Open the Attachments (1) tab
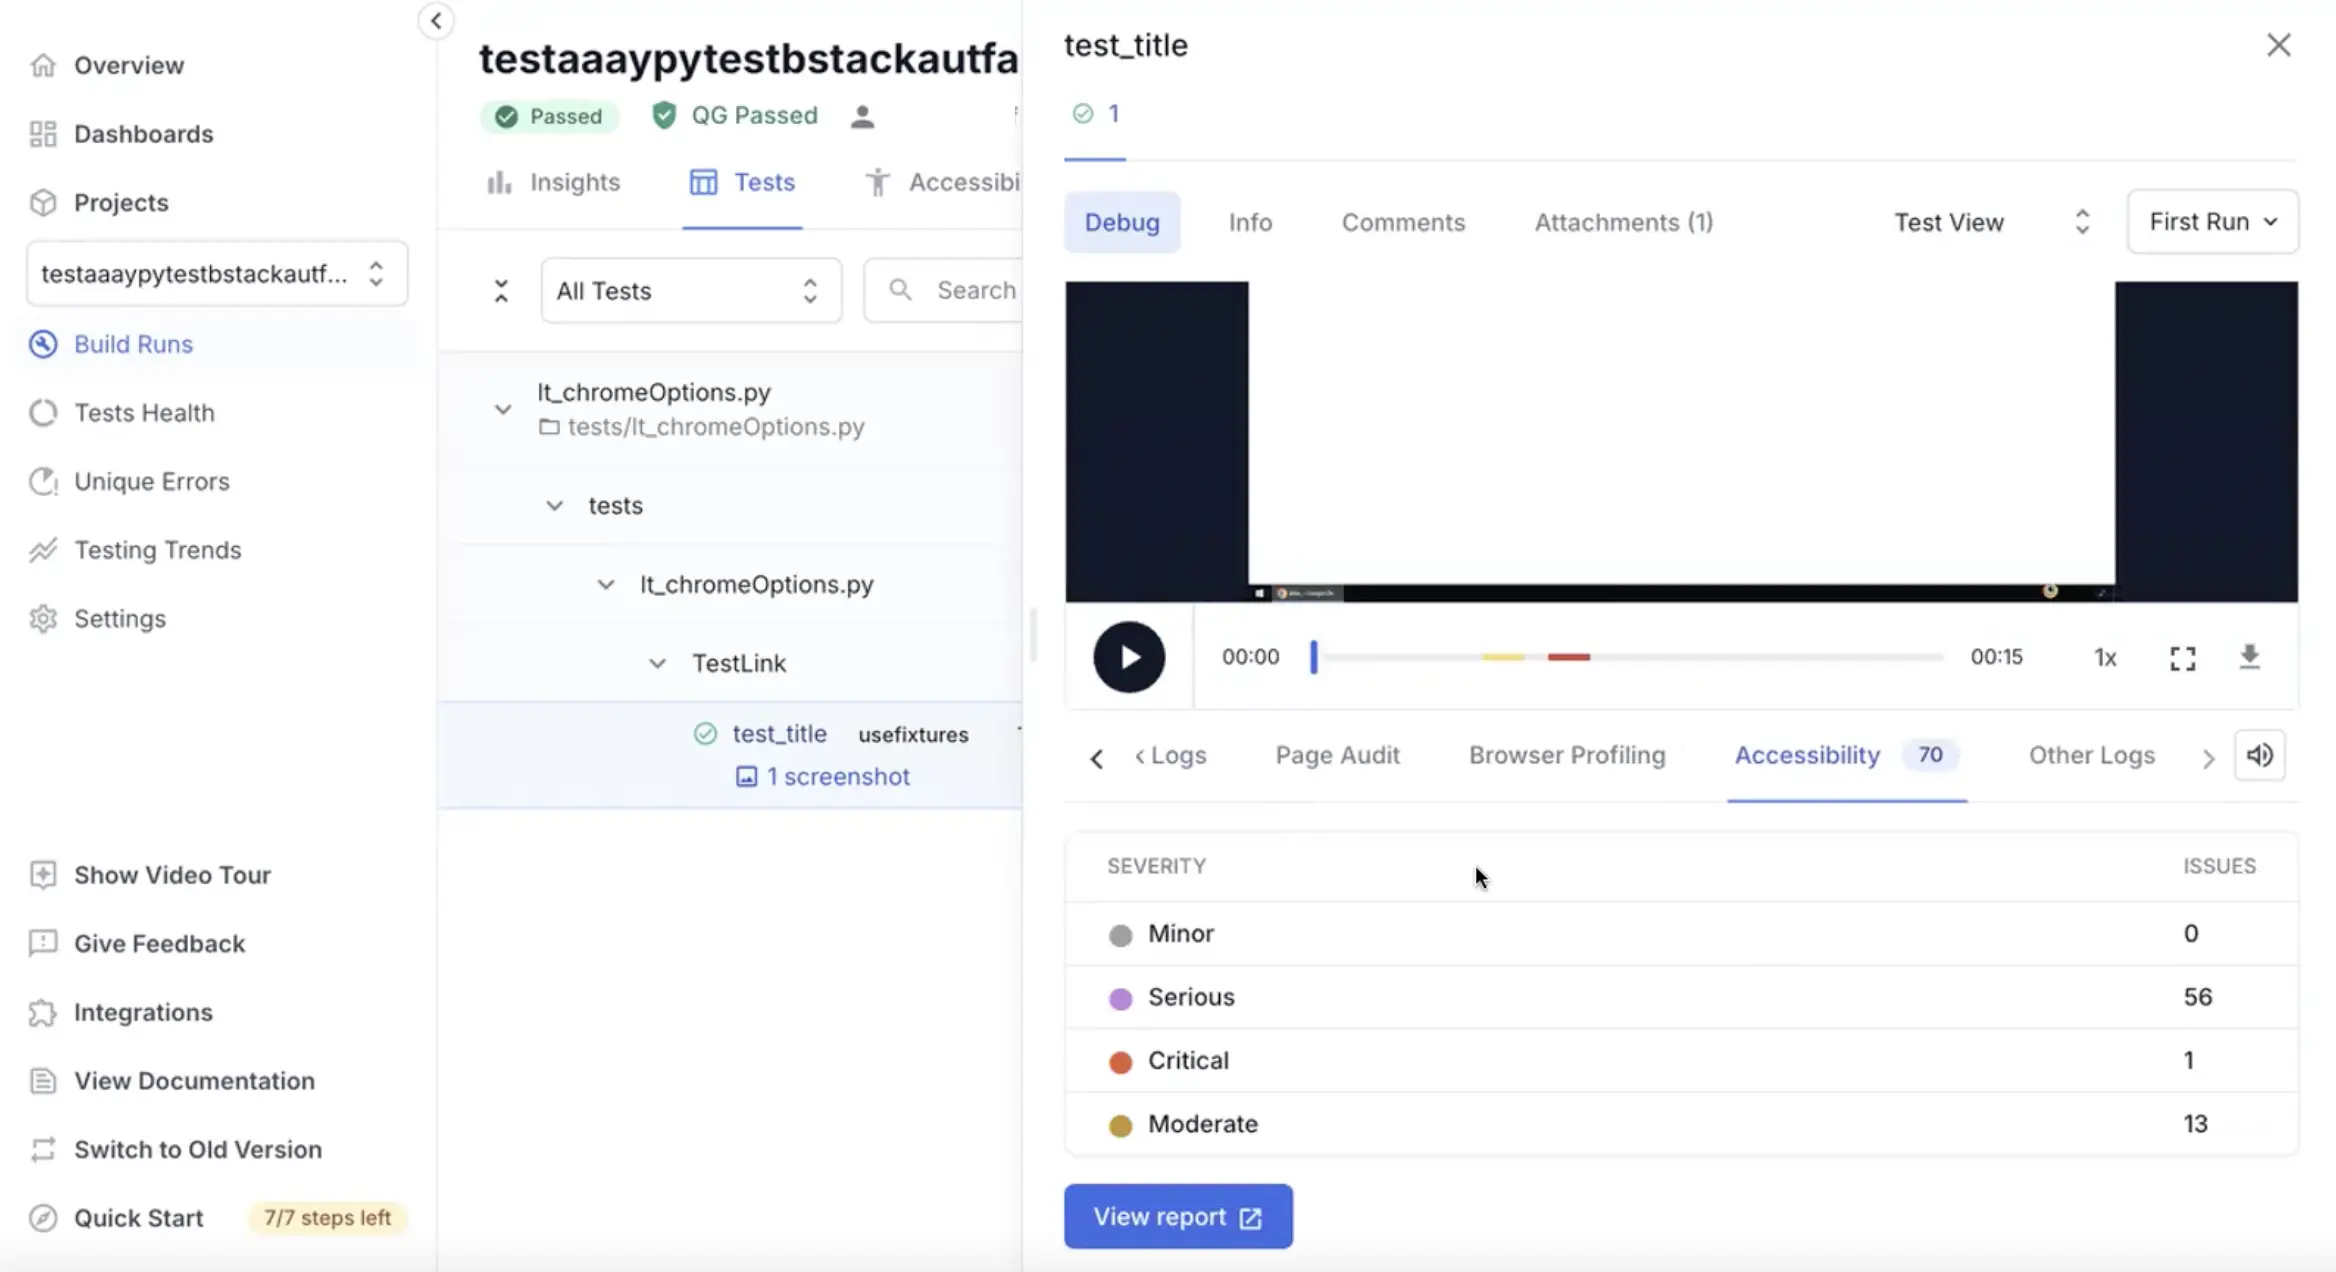Viewport: 2336px width, 1272px height. [1621, 222]
